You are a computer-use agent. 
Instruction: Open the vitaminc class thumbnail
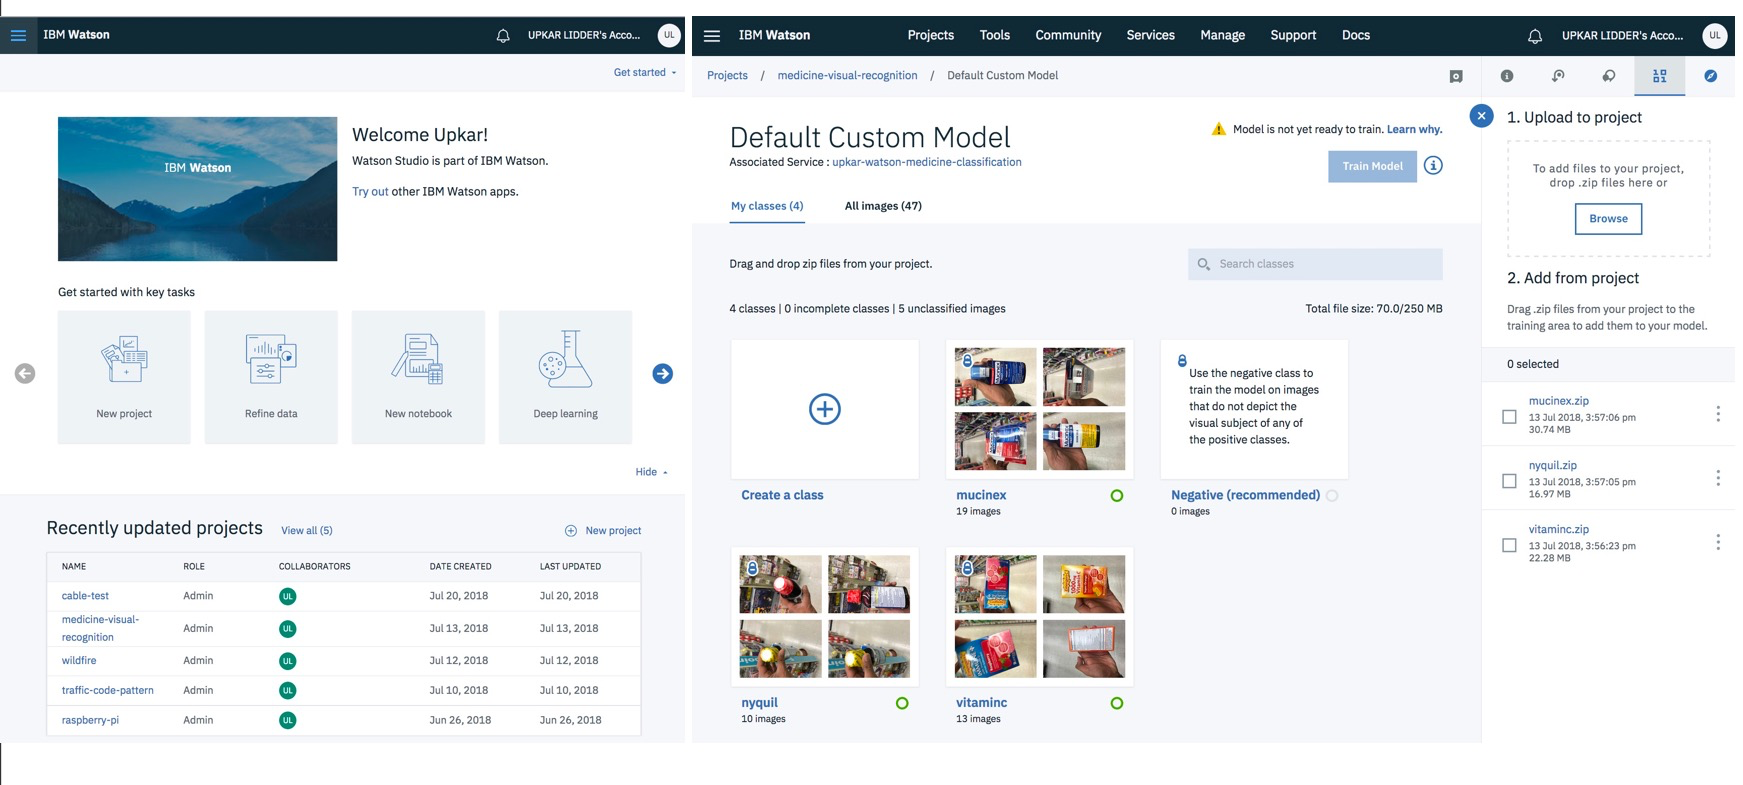click(x=1040, y=617)
